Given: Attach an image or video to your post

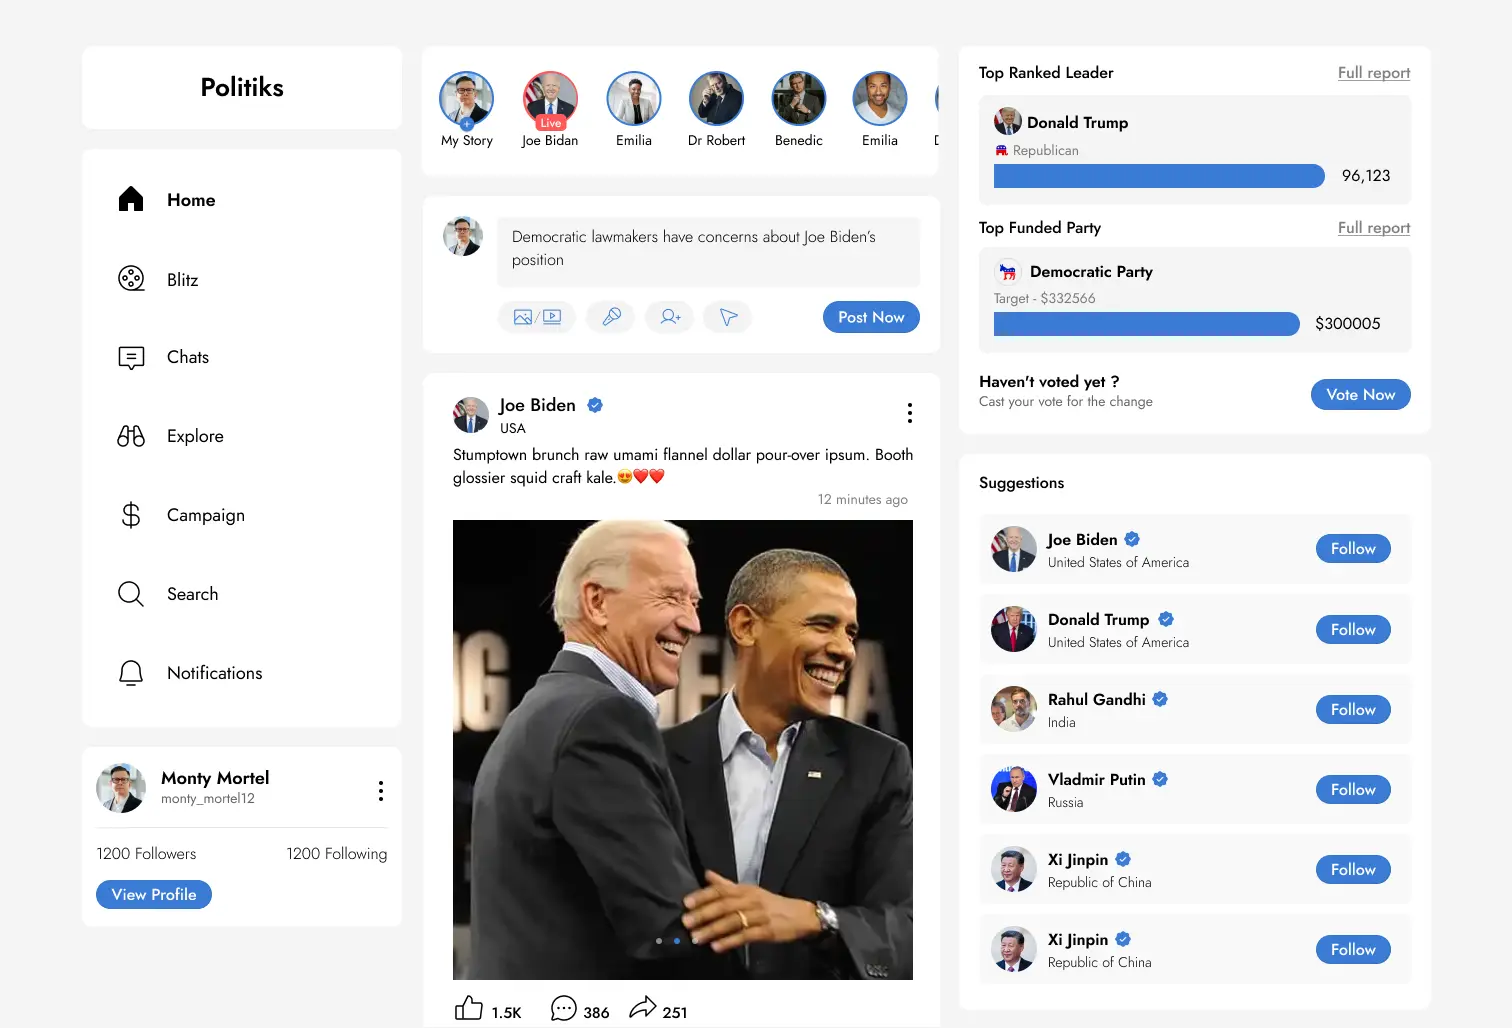Looking at the screenshot, I should coord(537,317).
